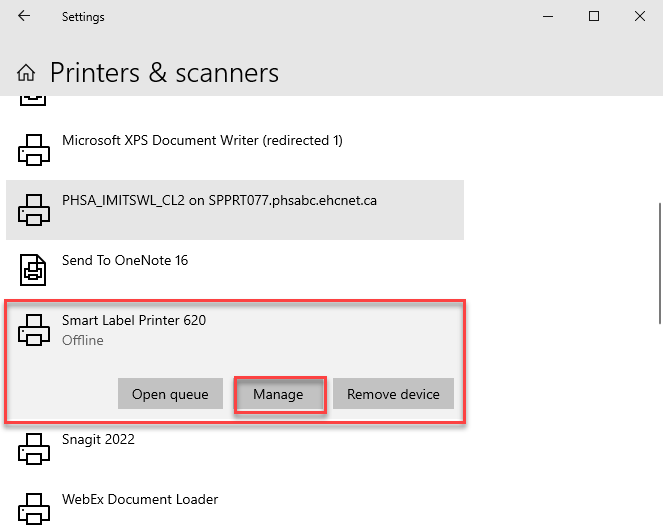This screenshot has height=525, width=663.
Task: Maximize the Settings window
Action: [594, 16]
